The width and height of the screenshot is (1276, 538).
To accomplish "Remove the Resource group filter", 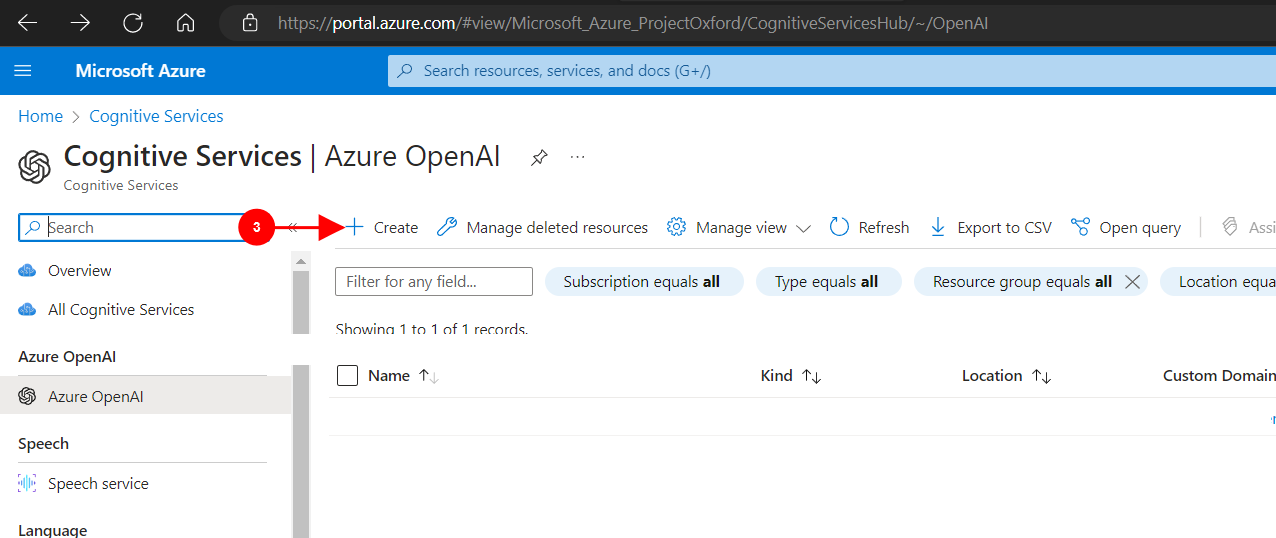I will point(1132,282).
